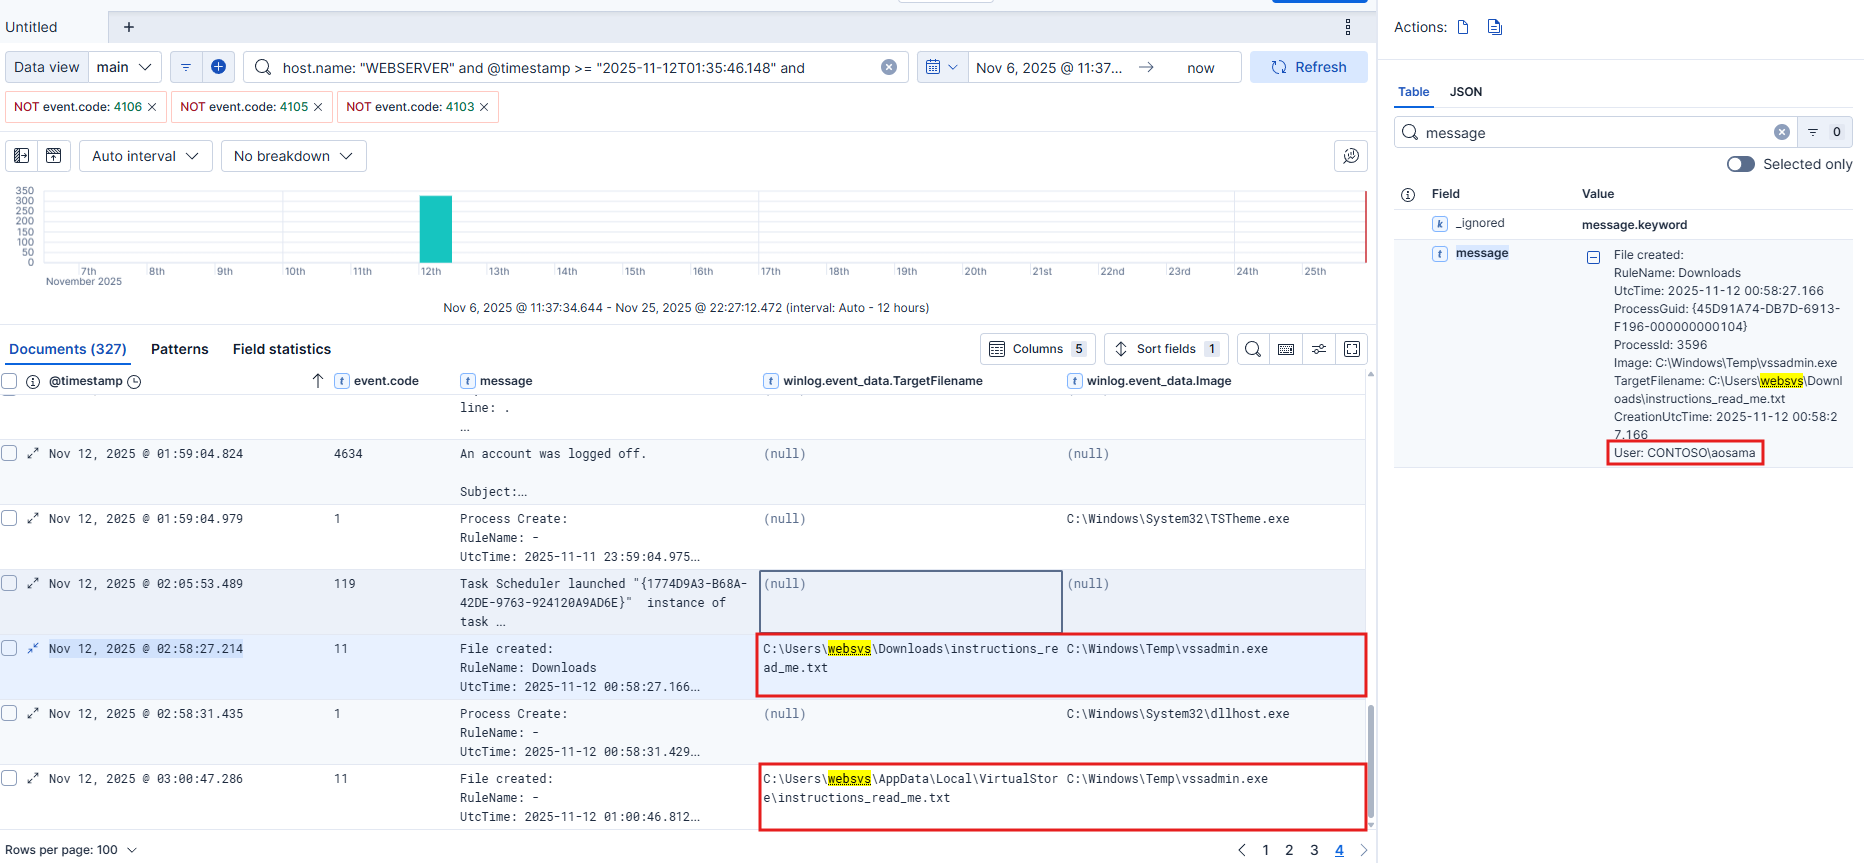1864x863 pixels.
Task: Open the filter options icon
Action: point(186,67)
